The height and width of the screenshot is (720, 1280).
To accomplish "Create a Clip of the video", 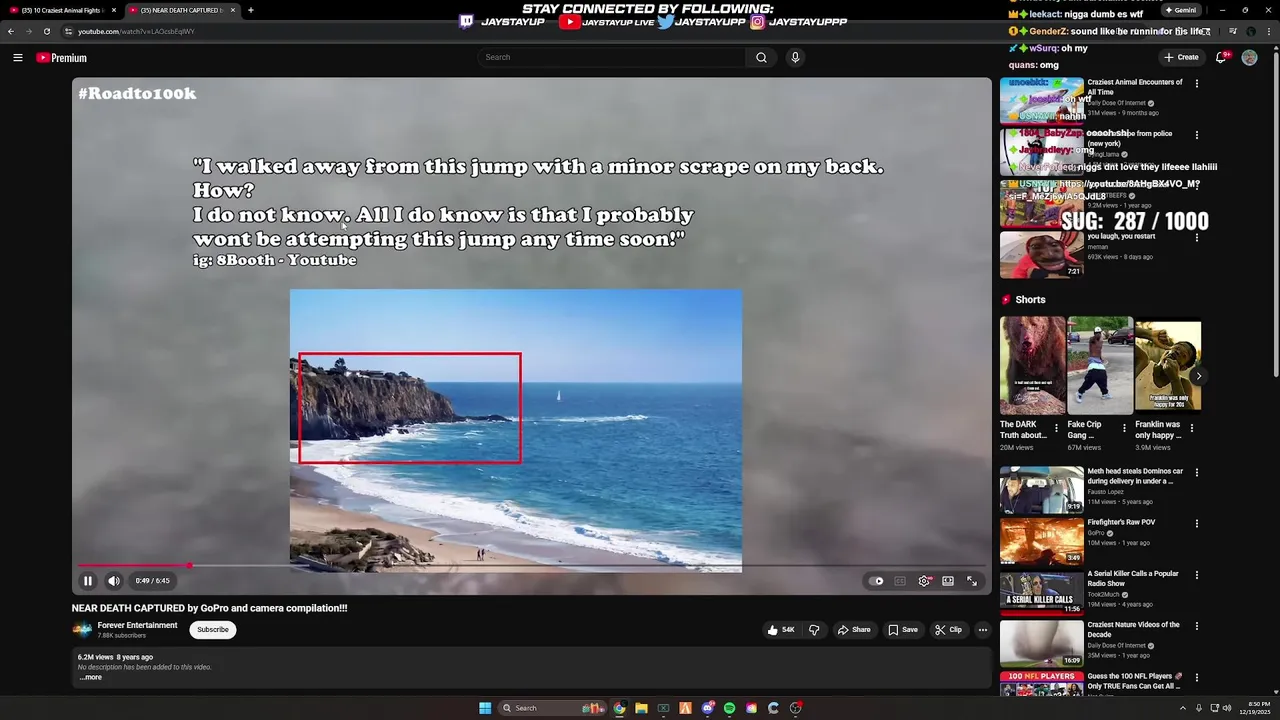I will pyautogui.click(x=948, y=630).
